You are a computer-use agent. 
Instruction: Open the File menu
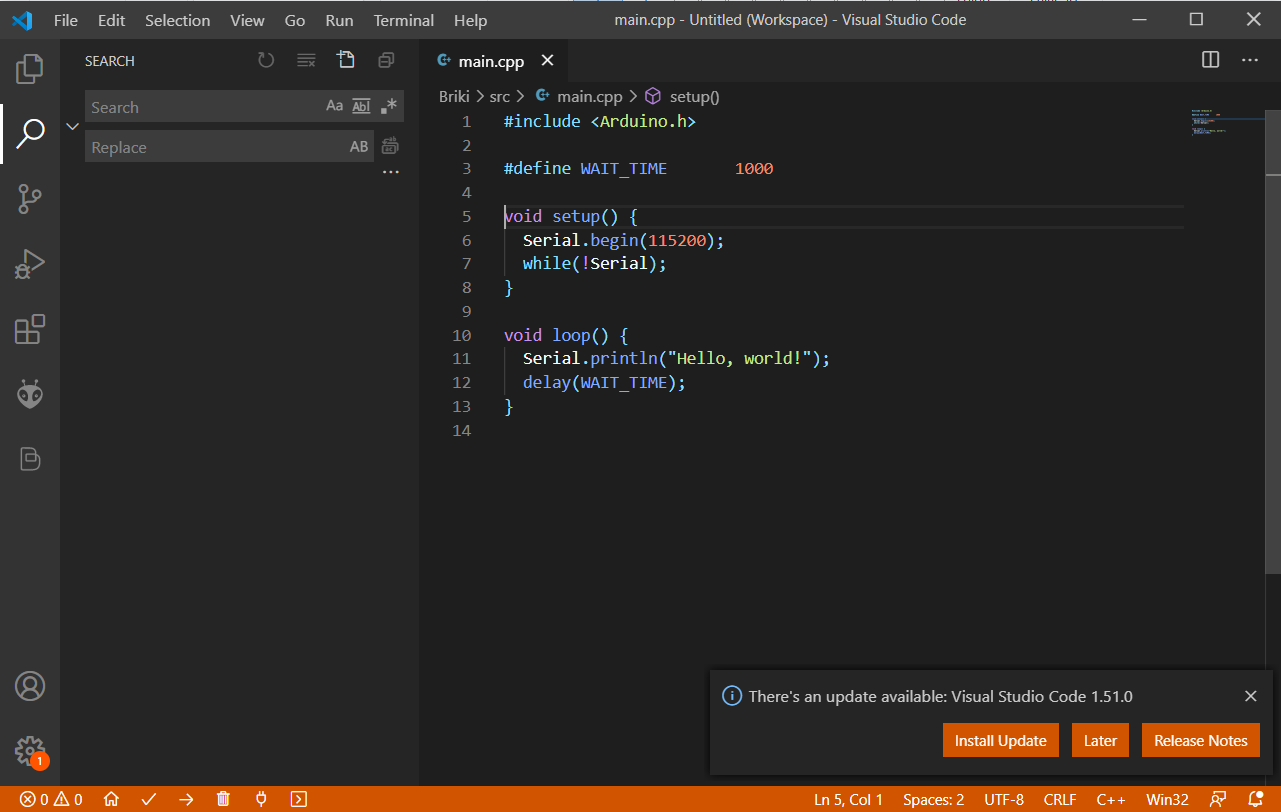(x=66, y=20)
